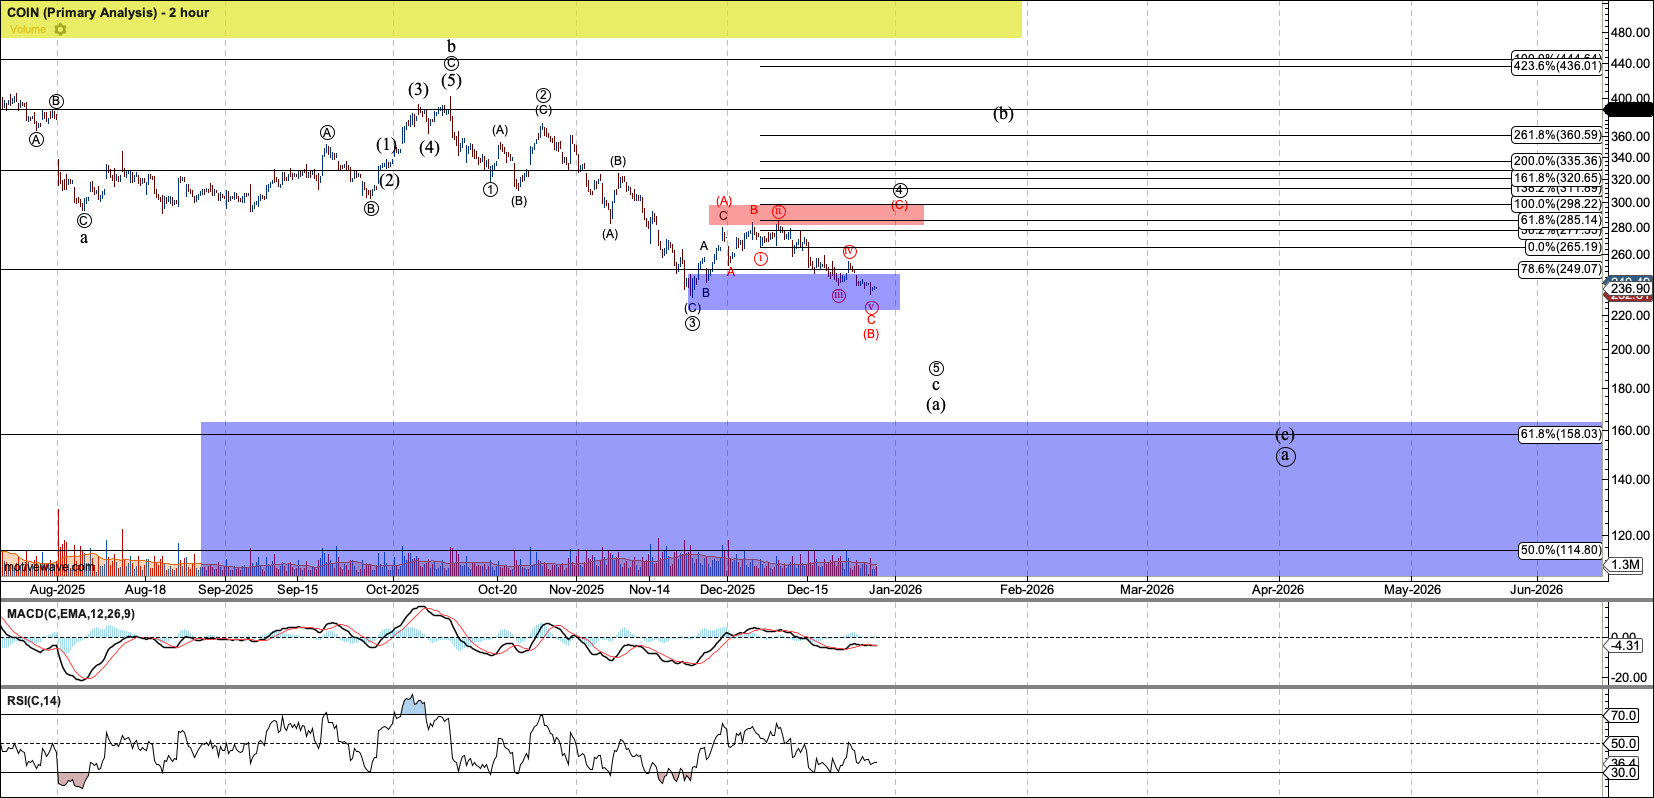
Task: Select the circled 3 wave label
Action: (692, 323)
